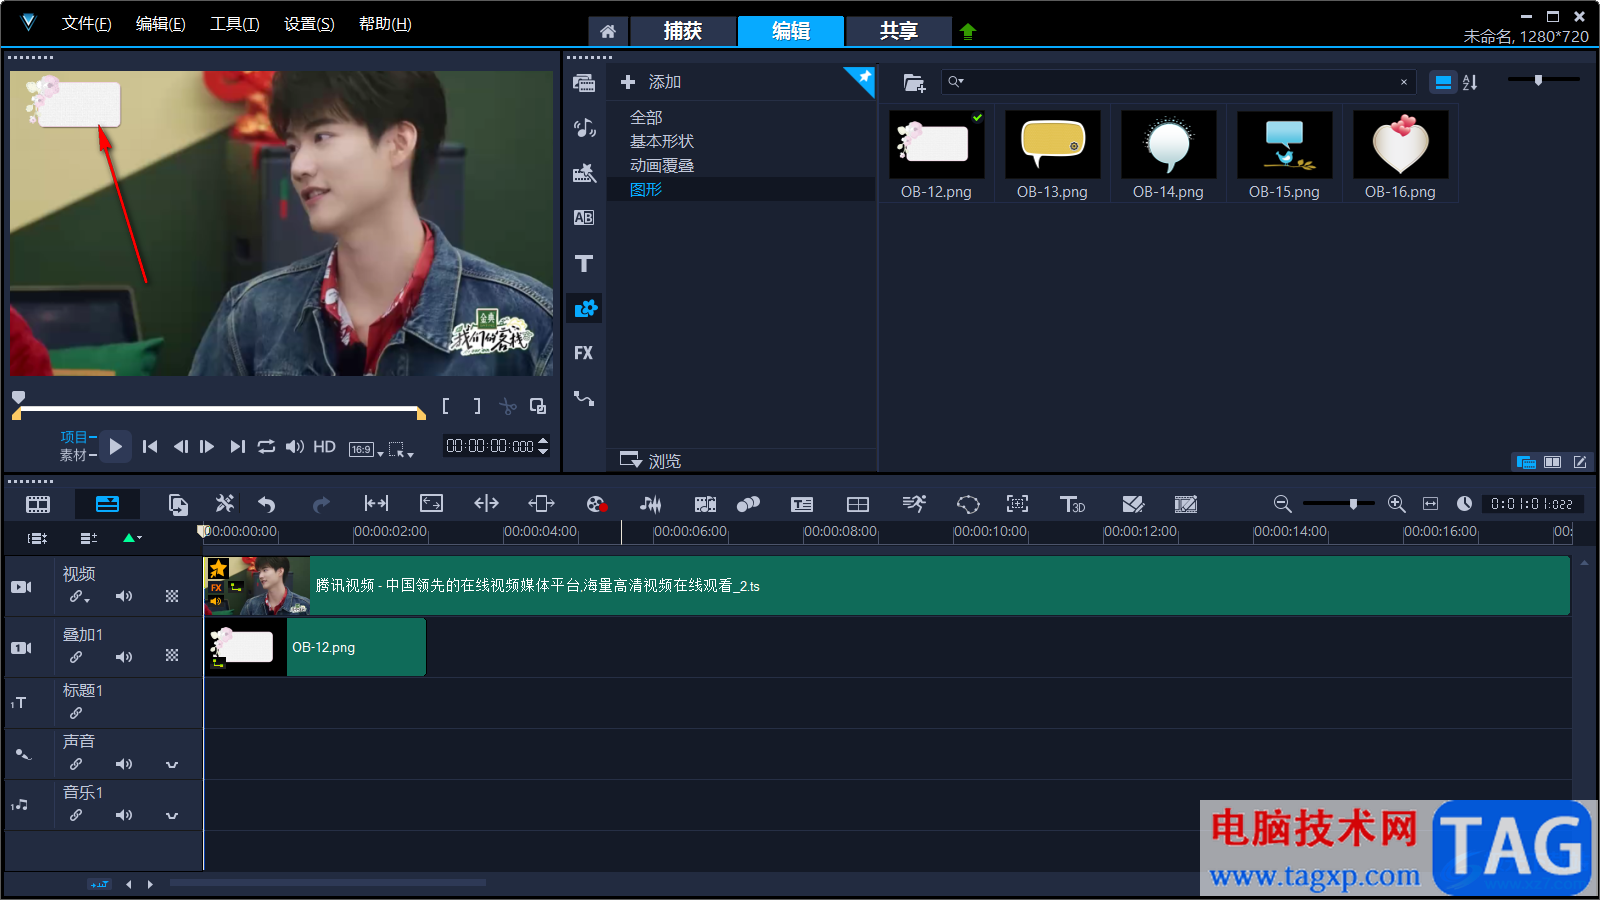
Task: Click the Undo arrow in timeline toolbar
Action: (x=266, y=504)
